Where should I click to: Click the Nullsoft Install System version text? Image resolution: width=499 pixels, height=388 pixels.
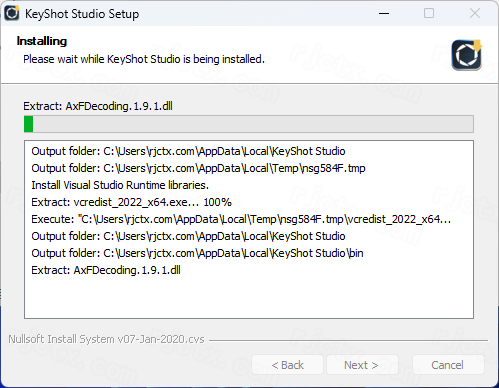point(106,339)
